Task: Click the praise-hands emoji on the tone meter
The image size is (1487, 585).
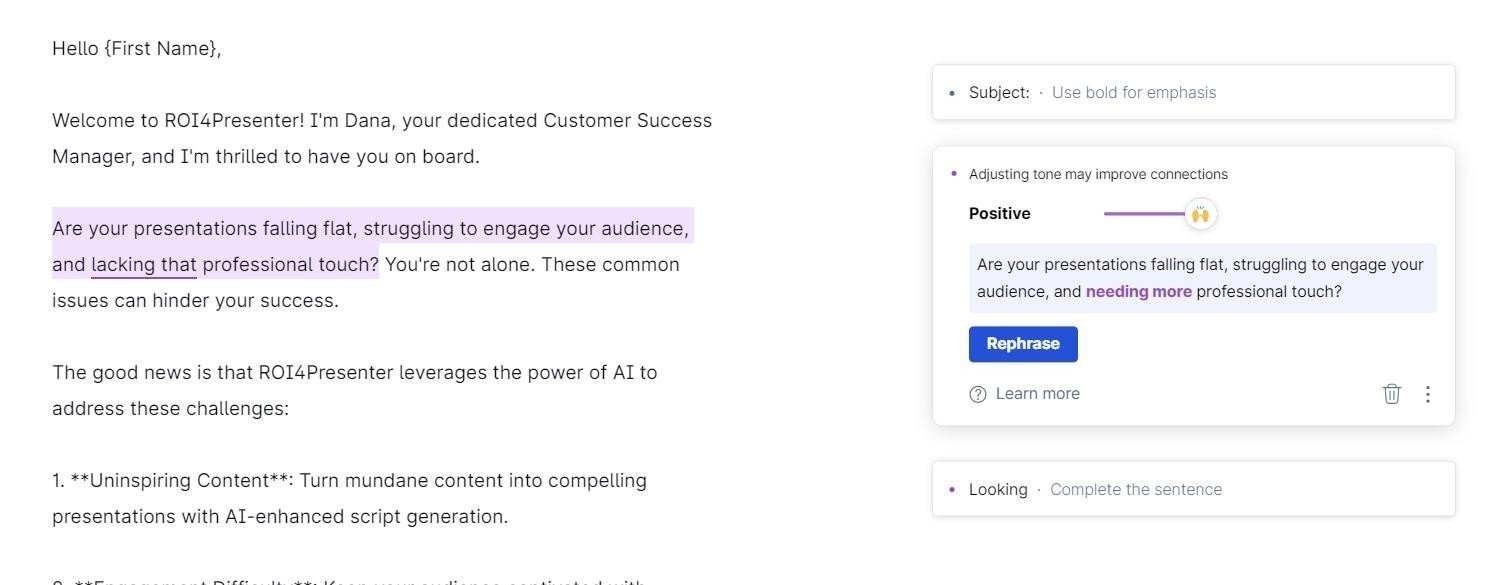Action: [1200, 213]
